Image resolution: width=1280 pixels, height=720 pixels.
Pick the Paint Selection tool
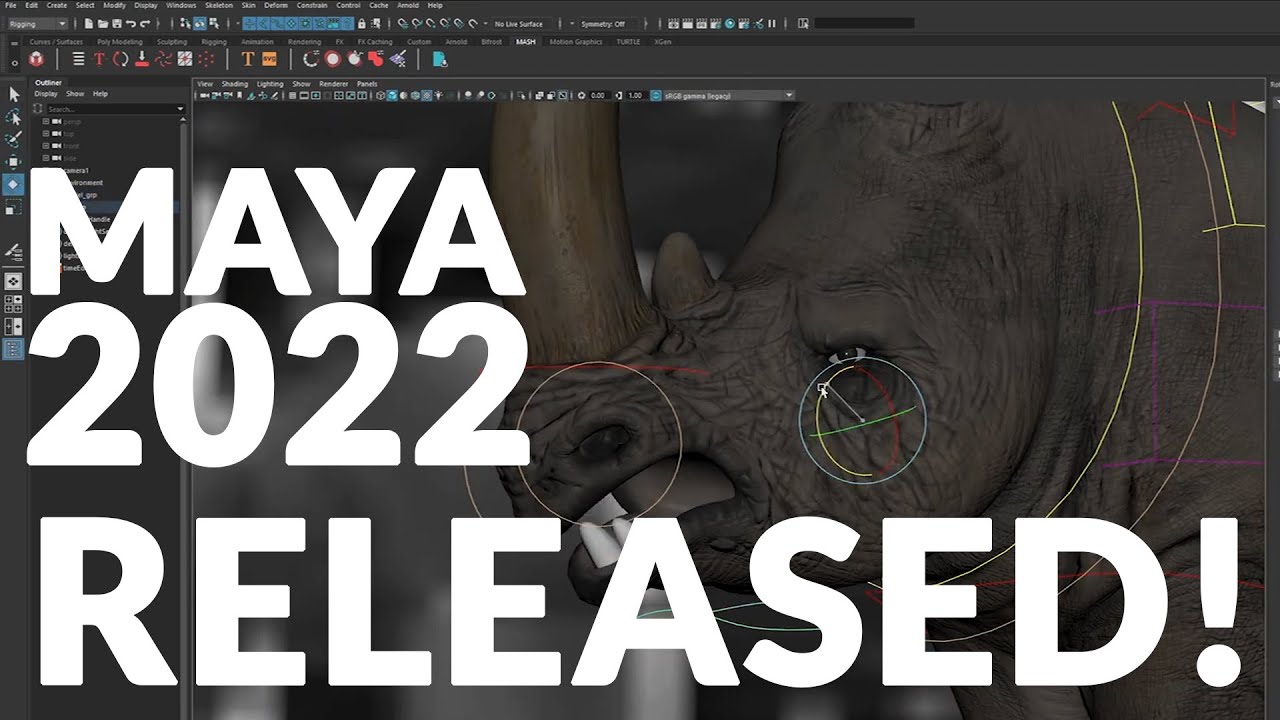click(x=14, y=139)
